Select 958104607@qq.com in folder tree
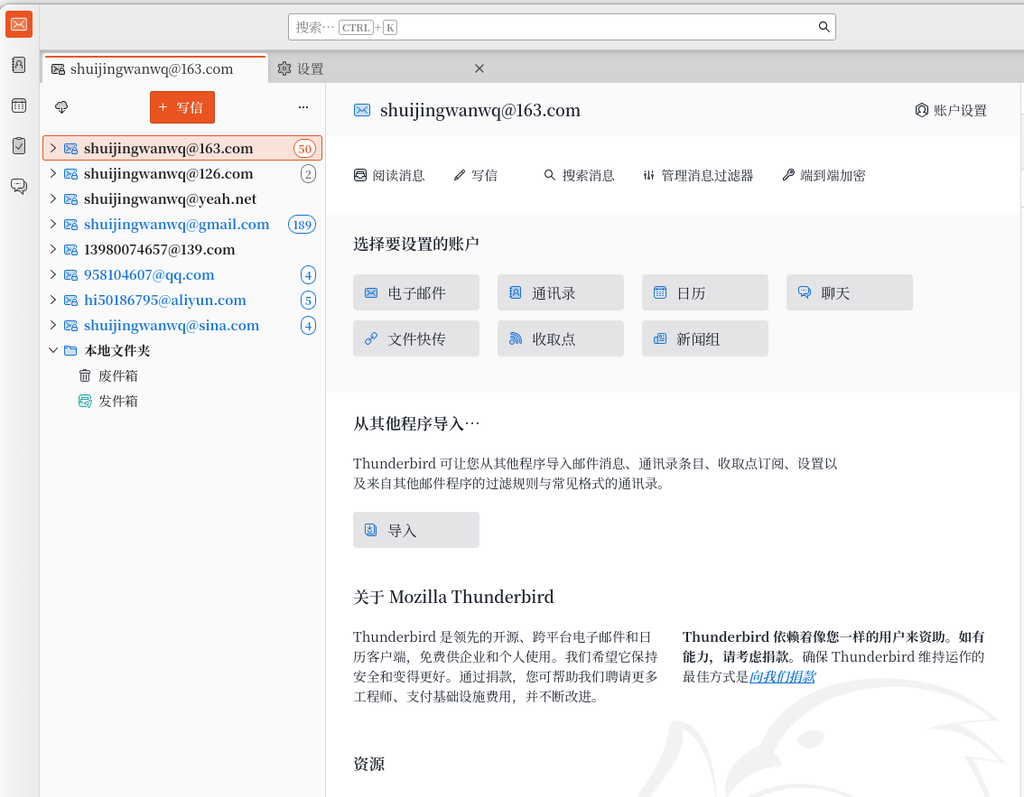The height and width of the screenshot is (797, 1024). tap(182, 274)
